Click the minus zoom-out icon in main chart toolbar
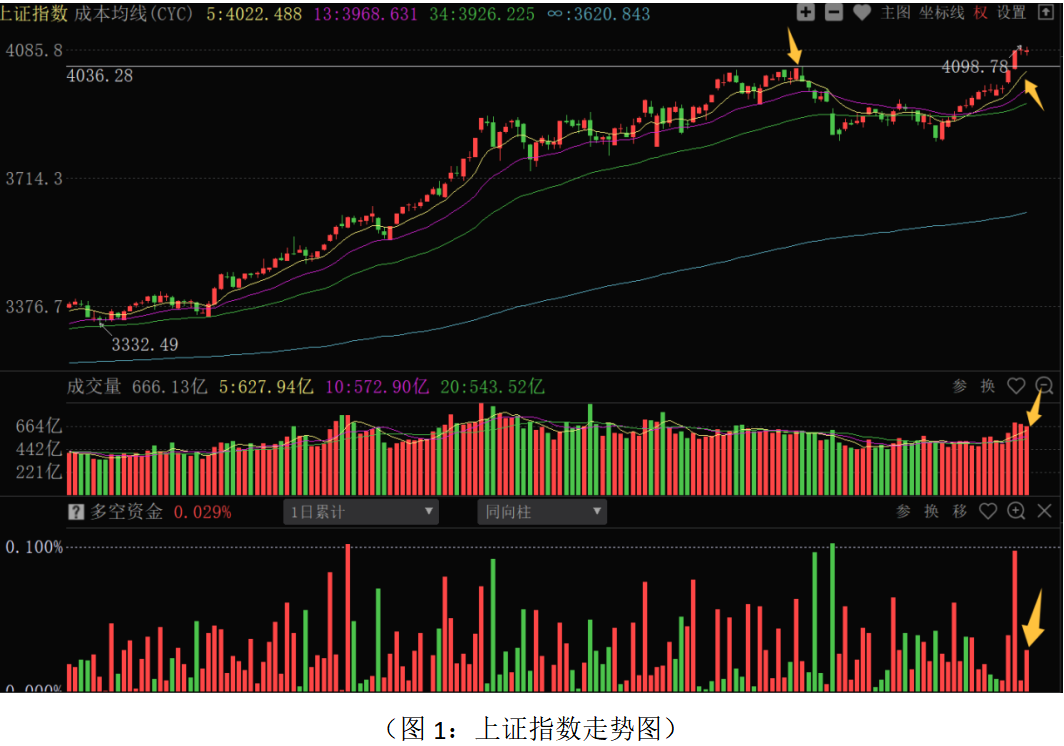 click(x=834, y=13)
